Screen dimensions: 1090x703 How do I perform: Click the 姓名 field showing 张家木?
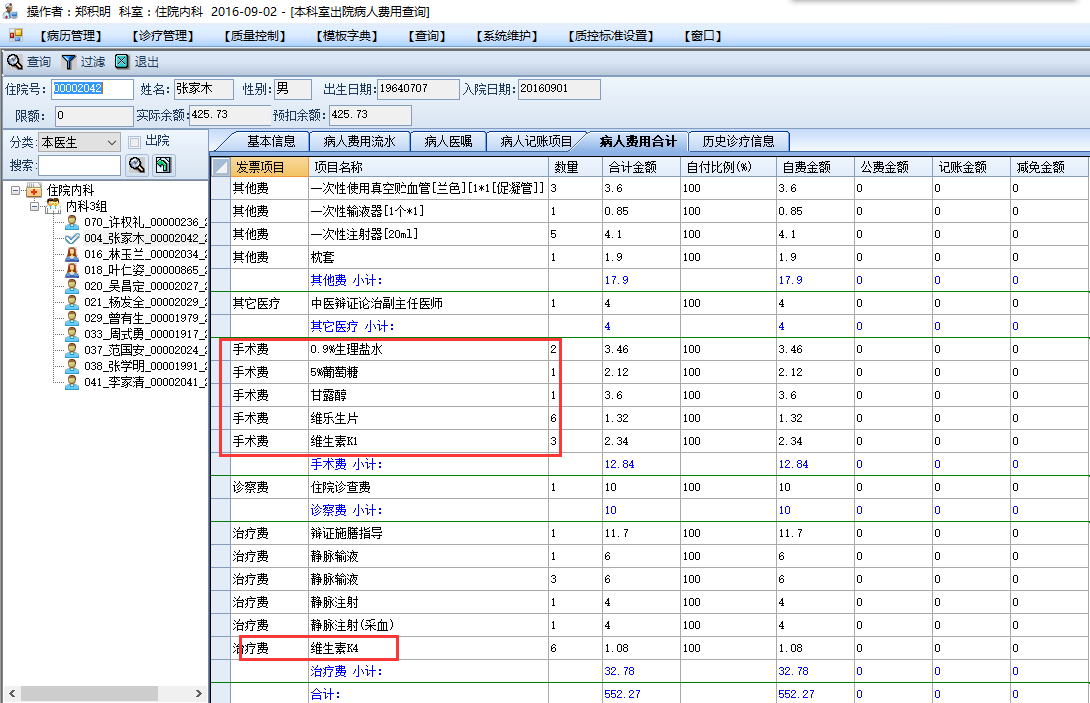203,89
